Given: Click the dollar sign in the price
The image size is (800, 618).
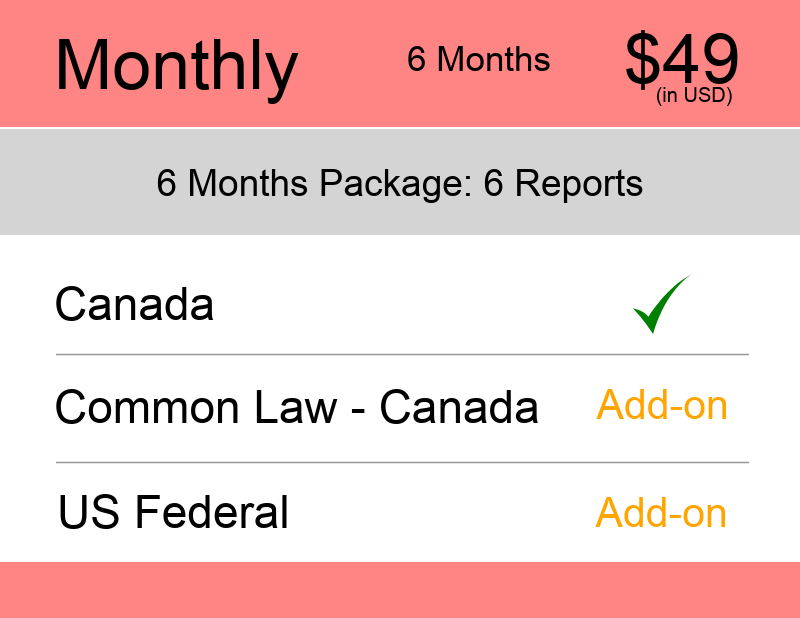Looking at the screenshot, I should [x=645, y=60].
